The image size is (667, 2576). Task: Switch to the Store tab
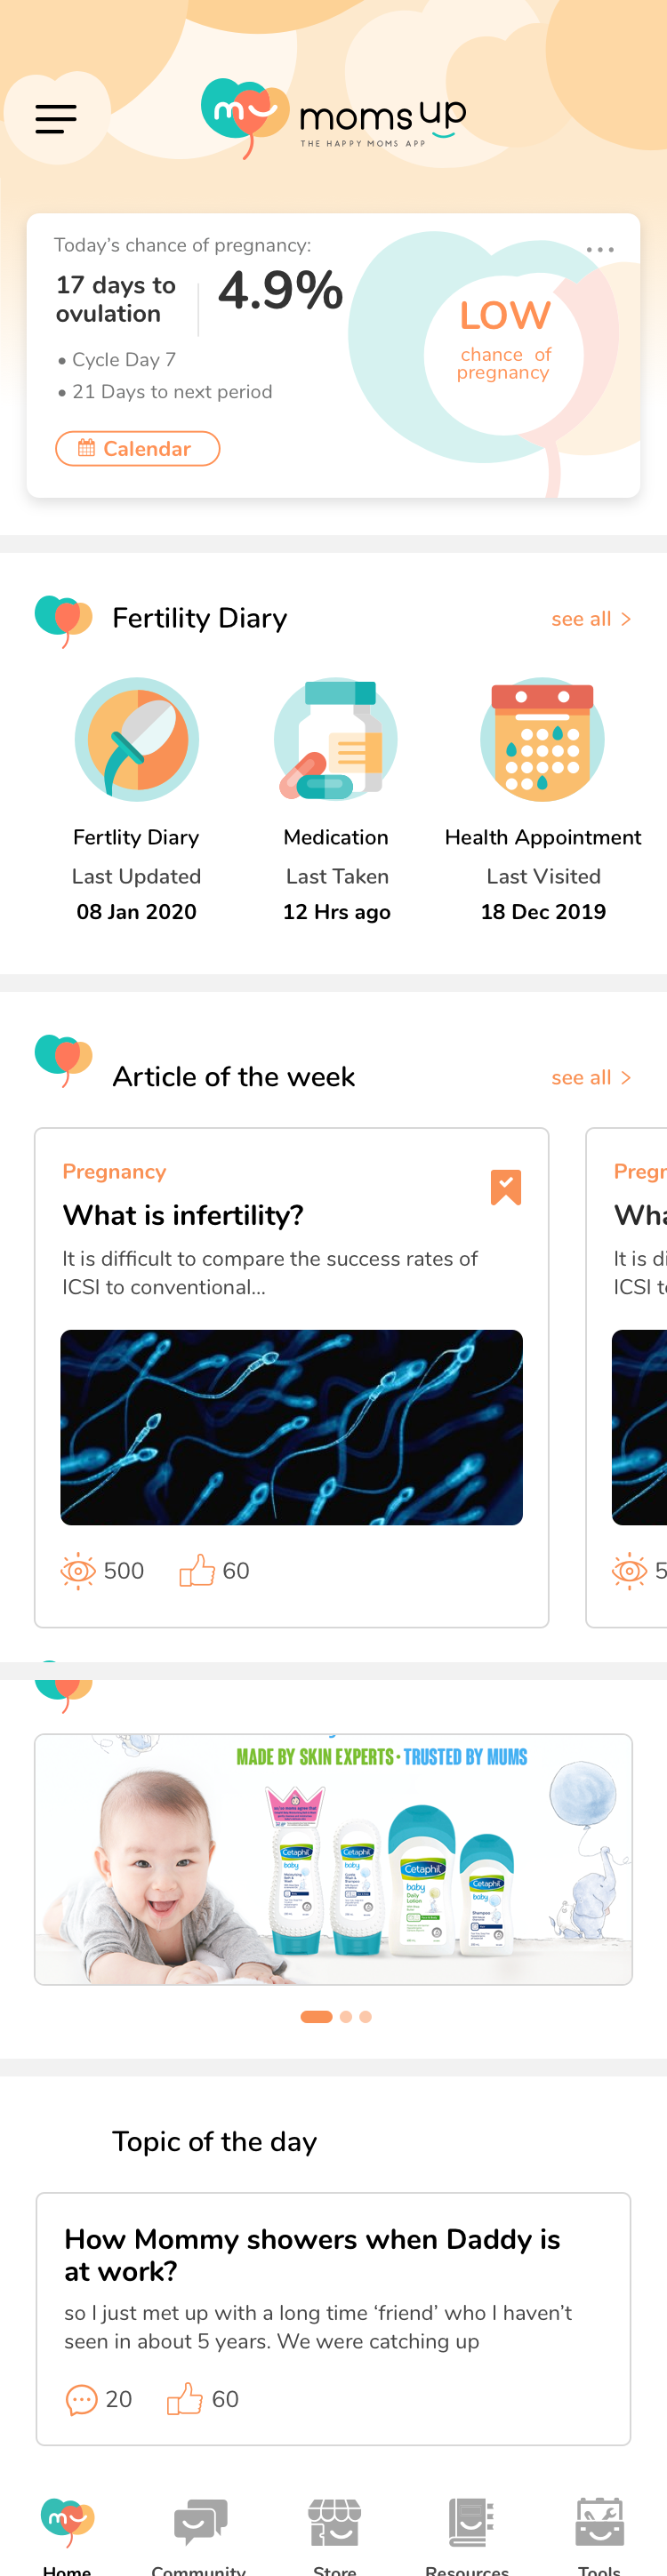tap(334, 2530)
